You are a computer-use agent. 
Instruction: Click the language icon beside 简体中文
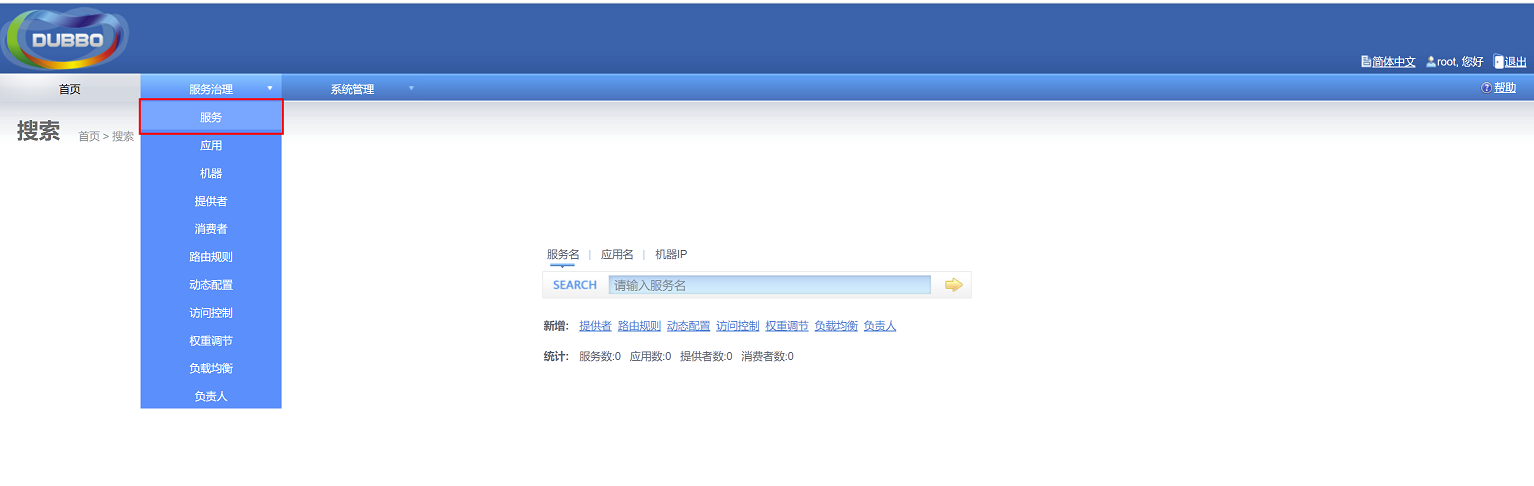click(x=1366, y=62)
